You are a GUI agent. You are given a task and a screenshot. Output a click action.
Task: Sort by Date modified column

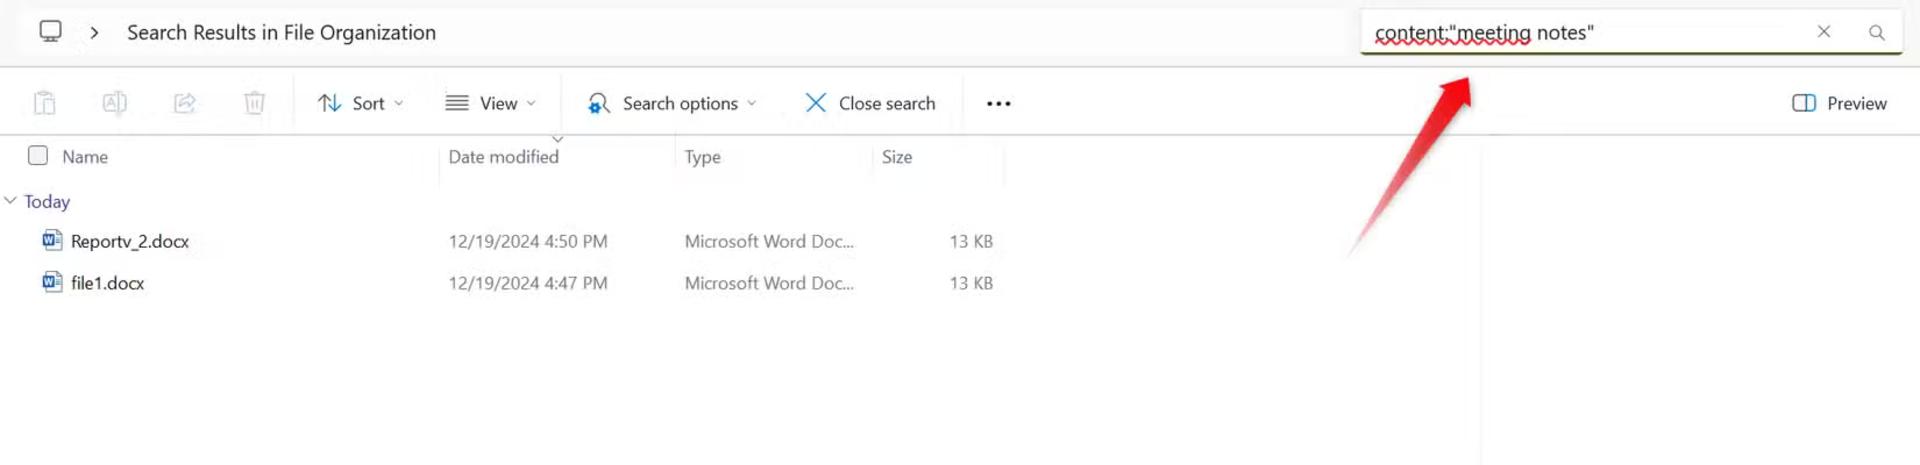click(x=503, y=157)
